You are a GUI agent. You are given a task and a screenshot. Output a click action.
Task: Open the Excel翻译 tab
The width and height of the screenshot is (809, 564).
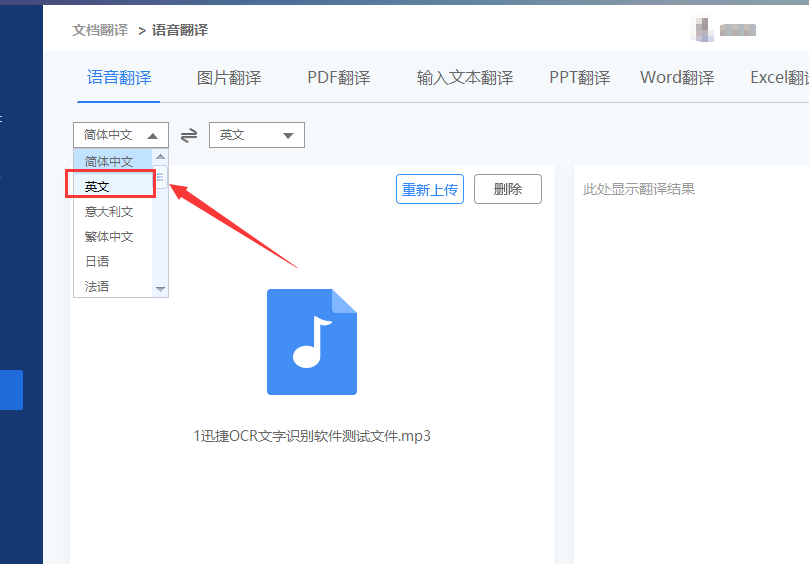[779, 78]
